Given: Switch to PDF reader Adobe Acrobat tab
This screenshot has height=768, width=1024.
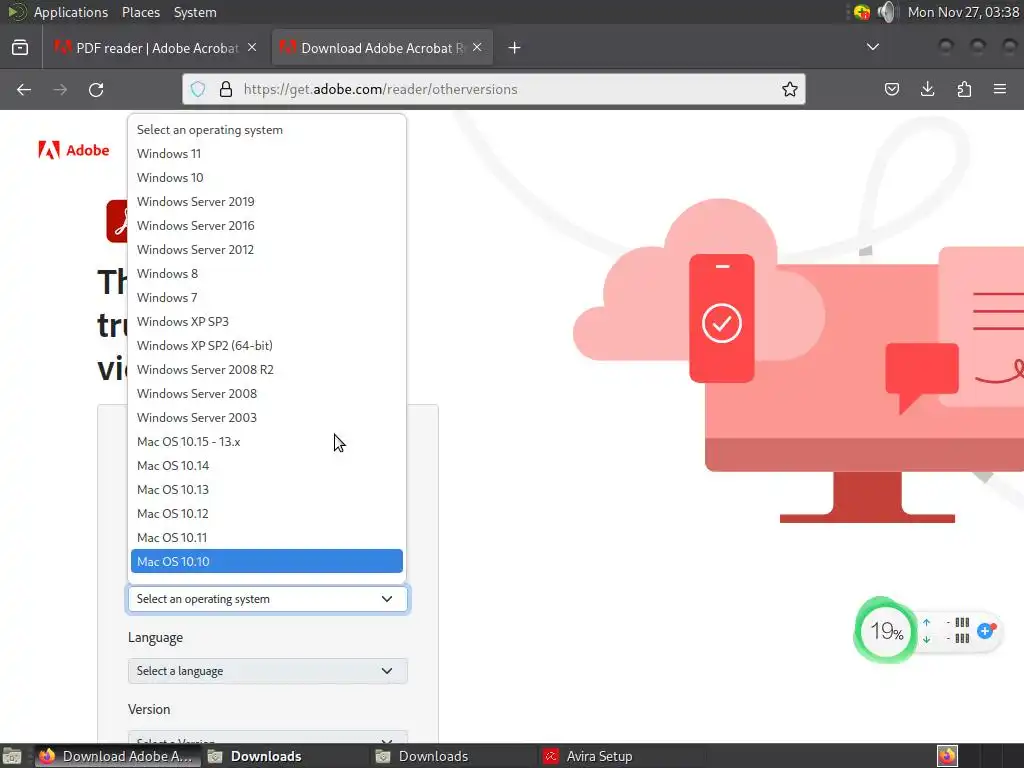Looking at the screenshot, I should tap(155, 48).
